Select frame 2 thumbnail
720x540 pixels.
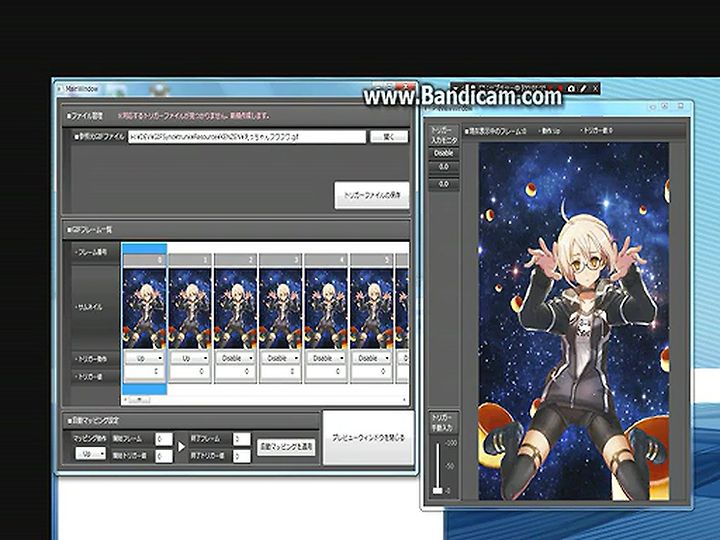236,309
